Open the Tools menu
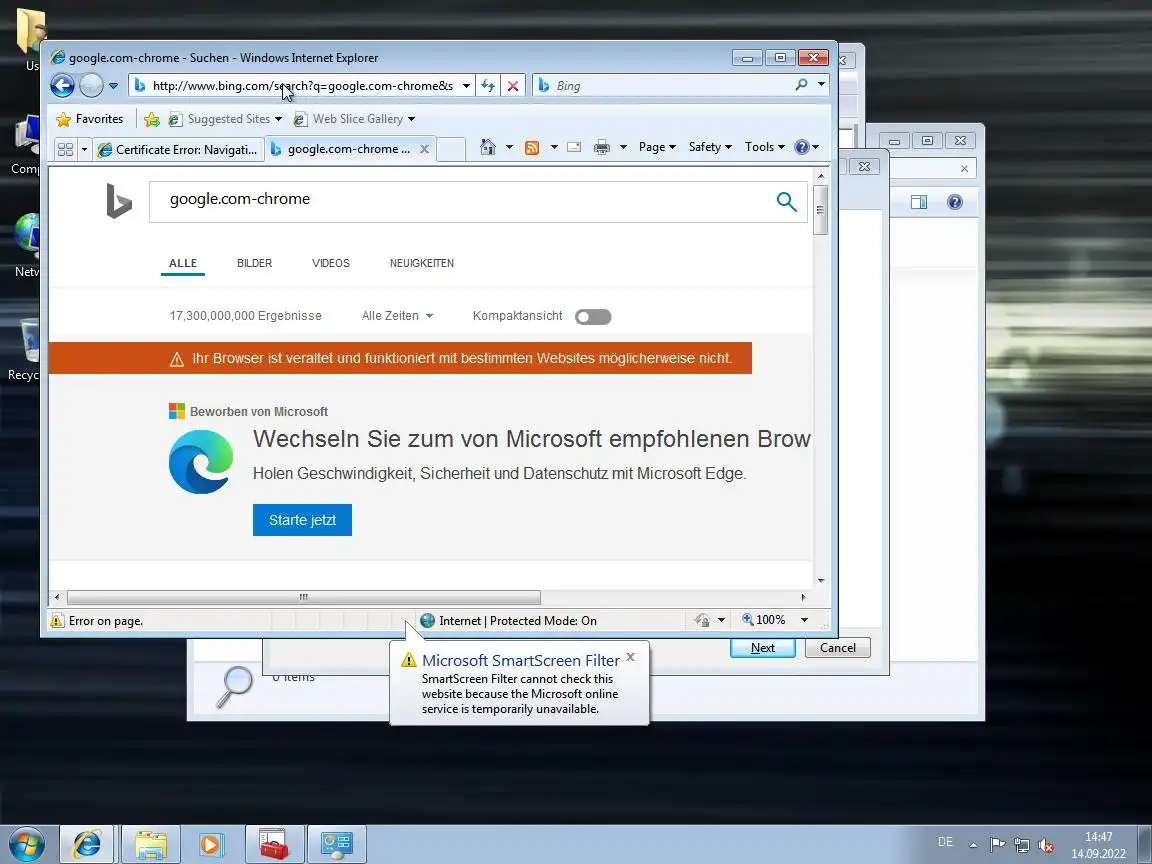Image resolution: width=1152 pixels, height=864 pixels. (764, 147)
